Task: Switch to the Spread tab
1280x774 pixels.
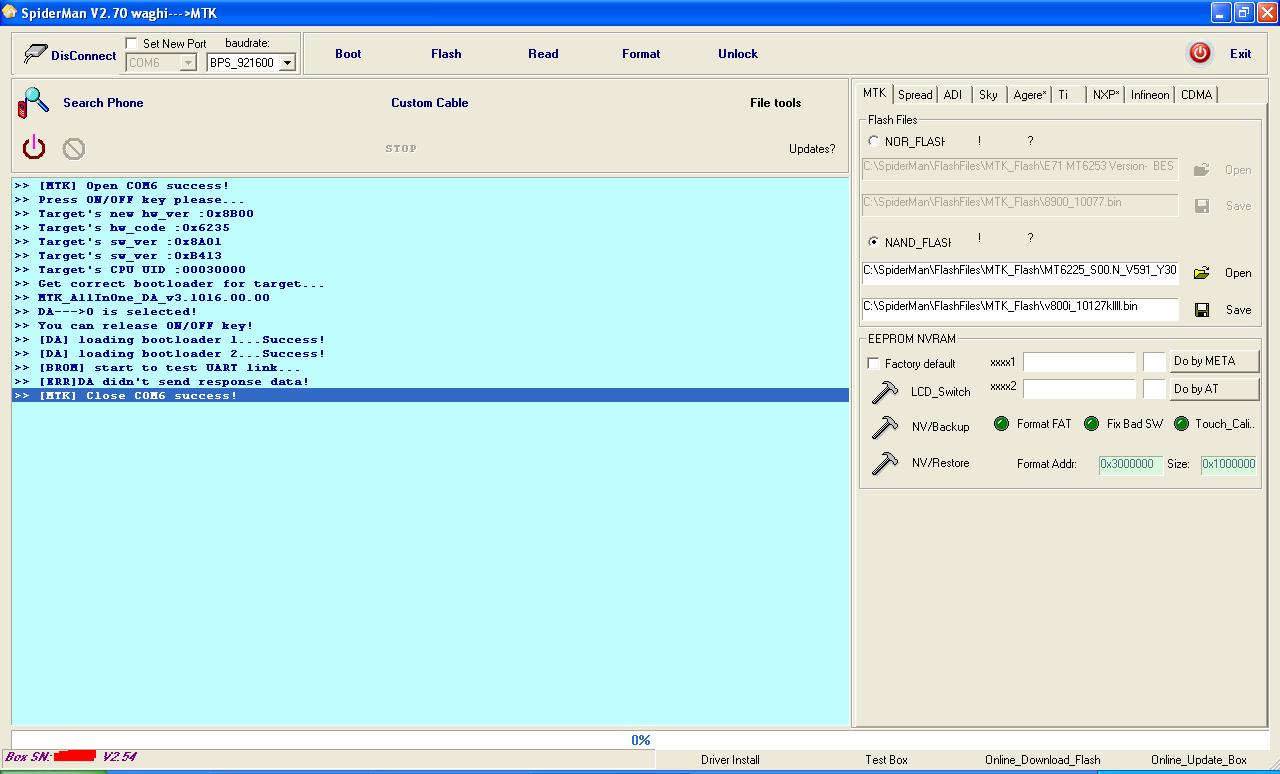Action: point(915,95)
